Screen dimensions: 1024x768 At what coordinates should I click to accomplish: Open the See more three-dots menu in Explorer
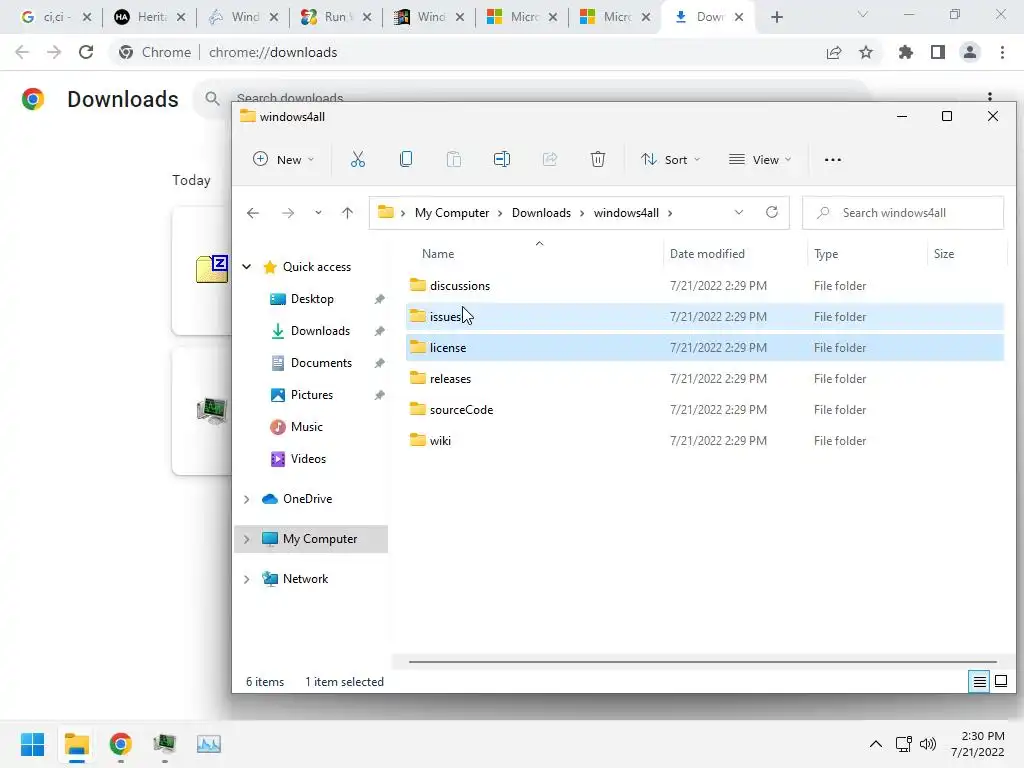833,159
